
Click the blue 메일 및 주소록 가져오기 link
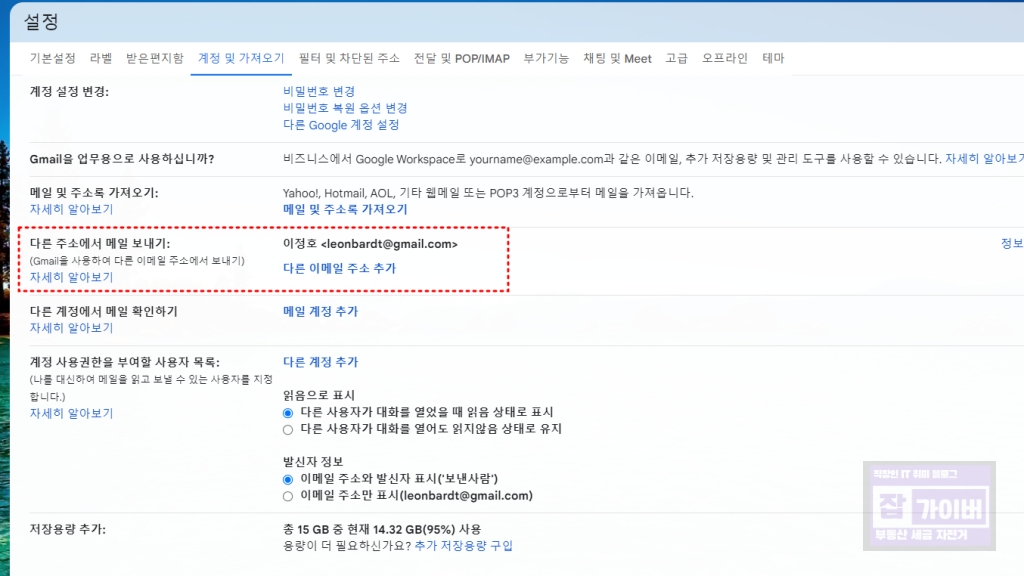(345, 210)
